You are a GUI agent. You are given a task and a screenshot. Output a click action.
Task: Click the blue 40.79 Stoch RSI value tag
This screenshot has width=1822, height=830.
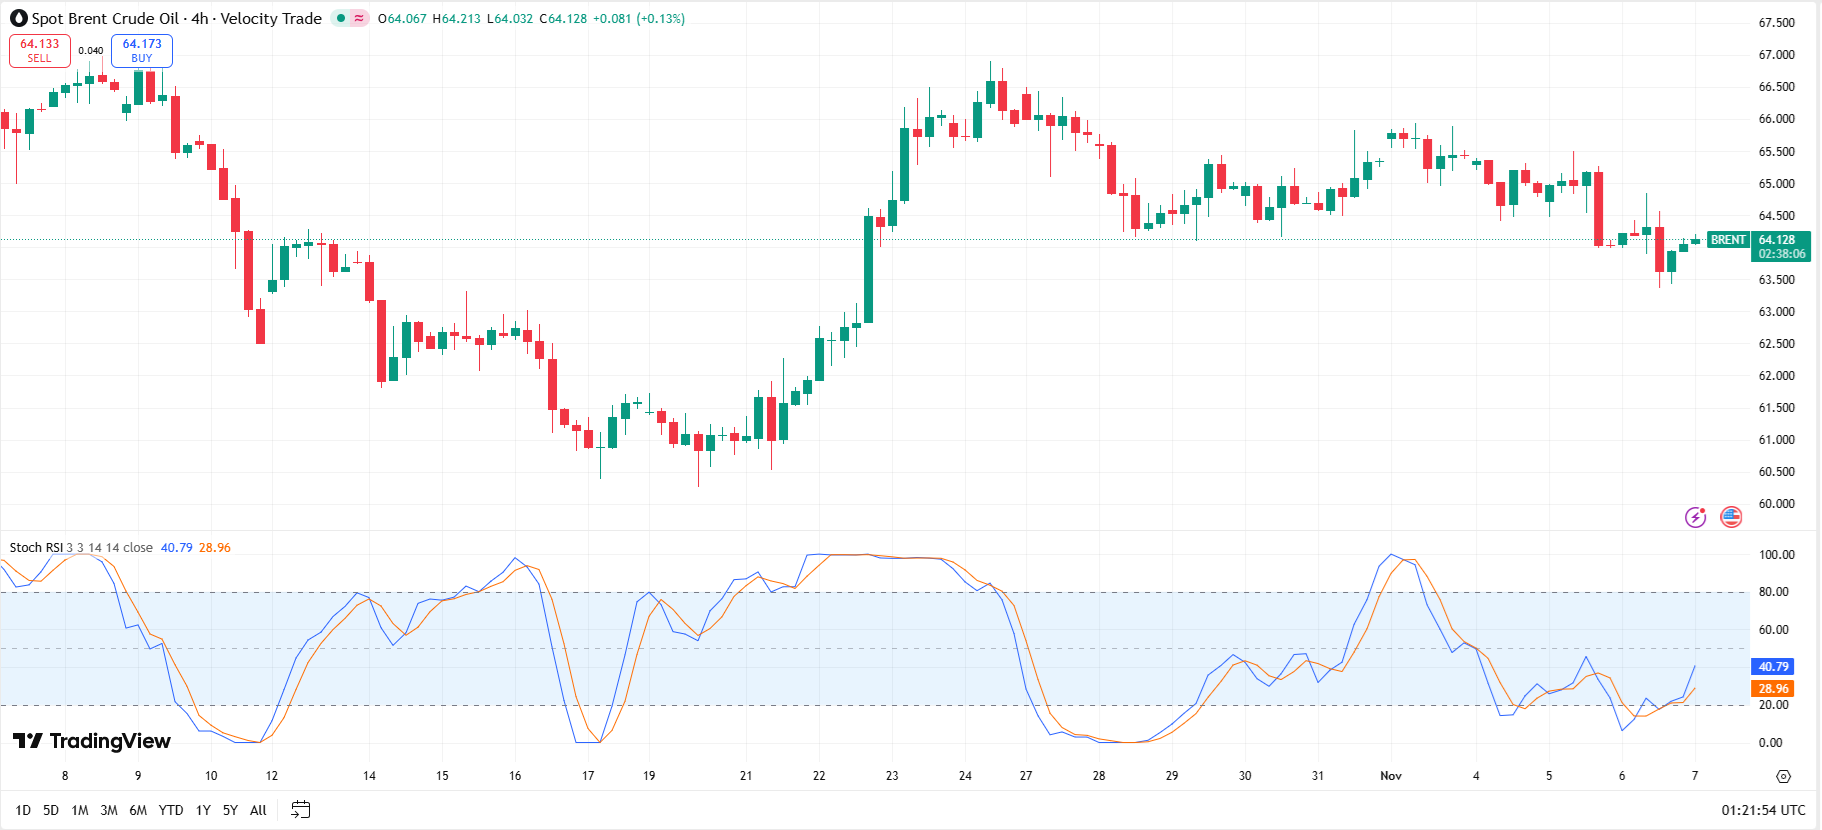click(1773, 667)
